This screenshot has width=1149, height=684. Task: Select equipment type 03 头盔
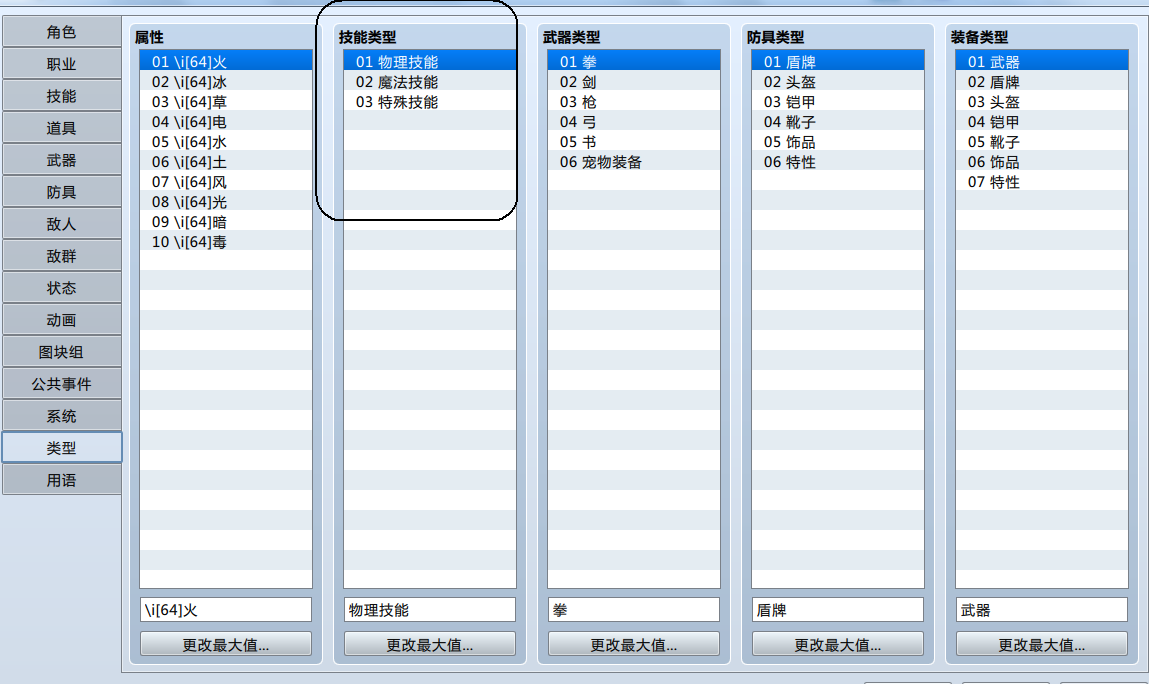tap(1041, 101)
